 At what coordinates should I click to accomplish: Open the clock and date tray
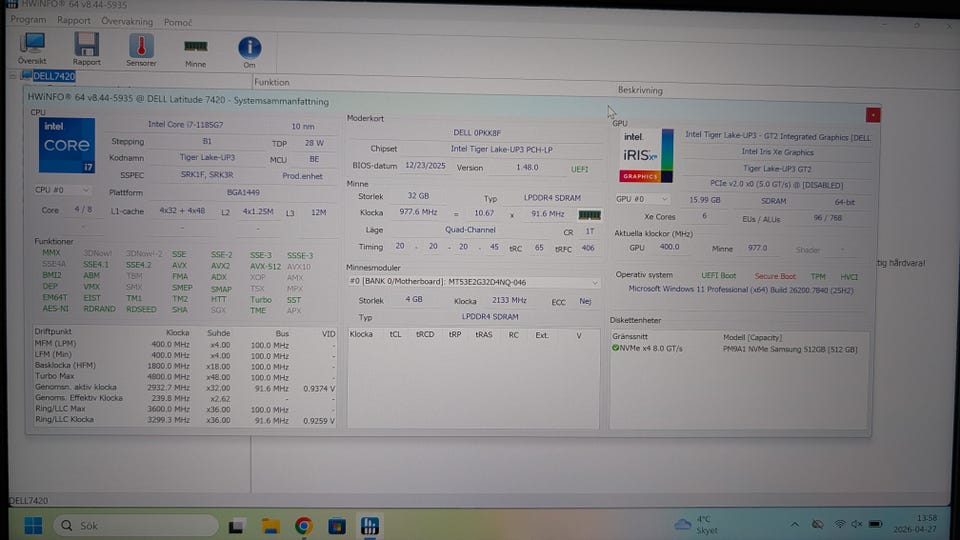click(x=915, y=523)
